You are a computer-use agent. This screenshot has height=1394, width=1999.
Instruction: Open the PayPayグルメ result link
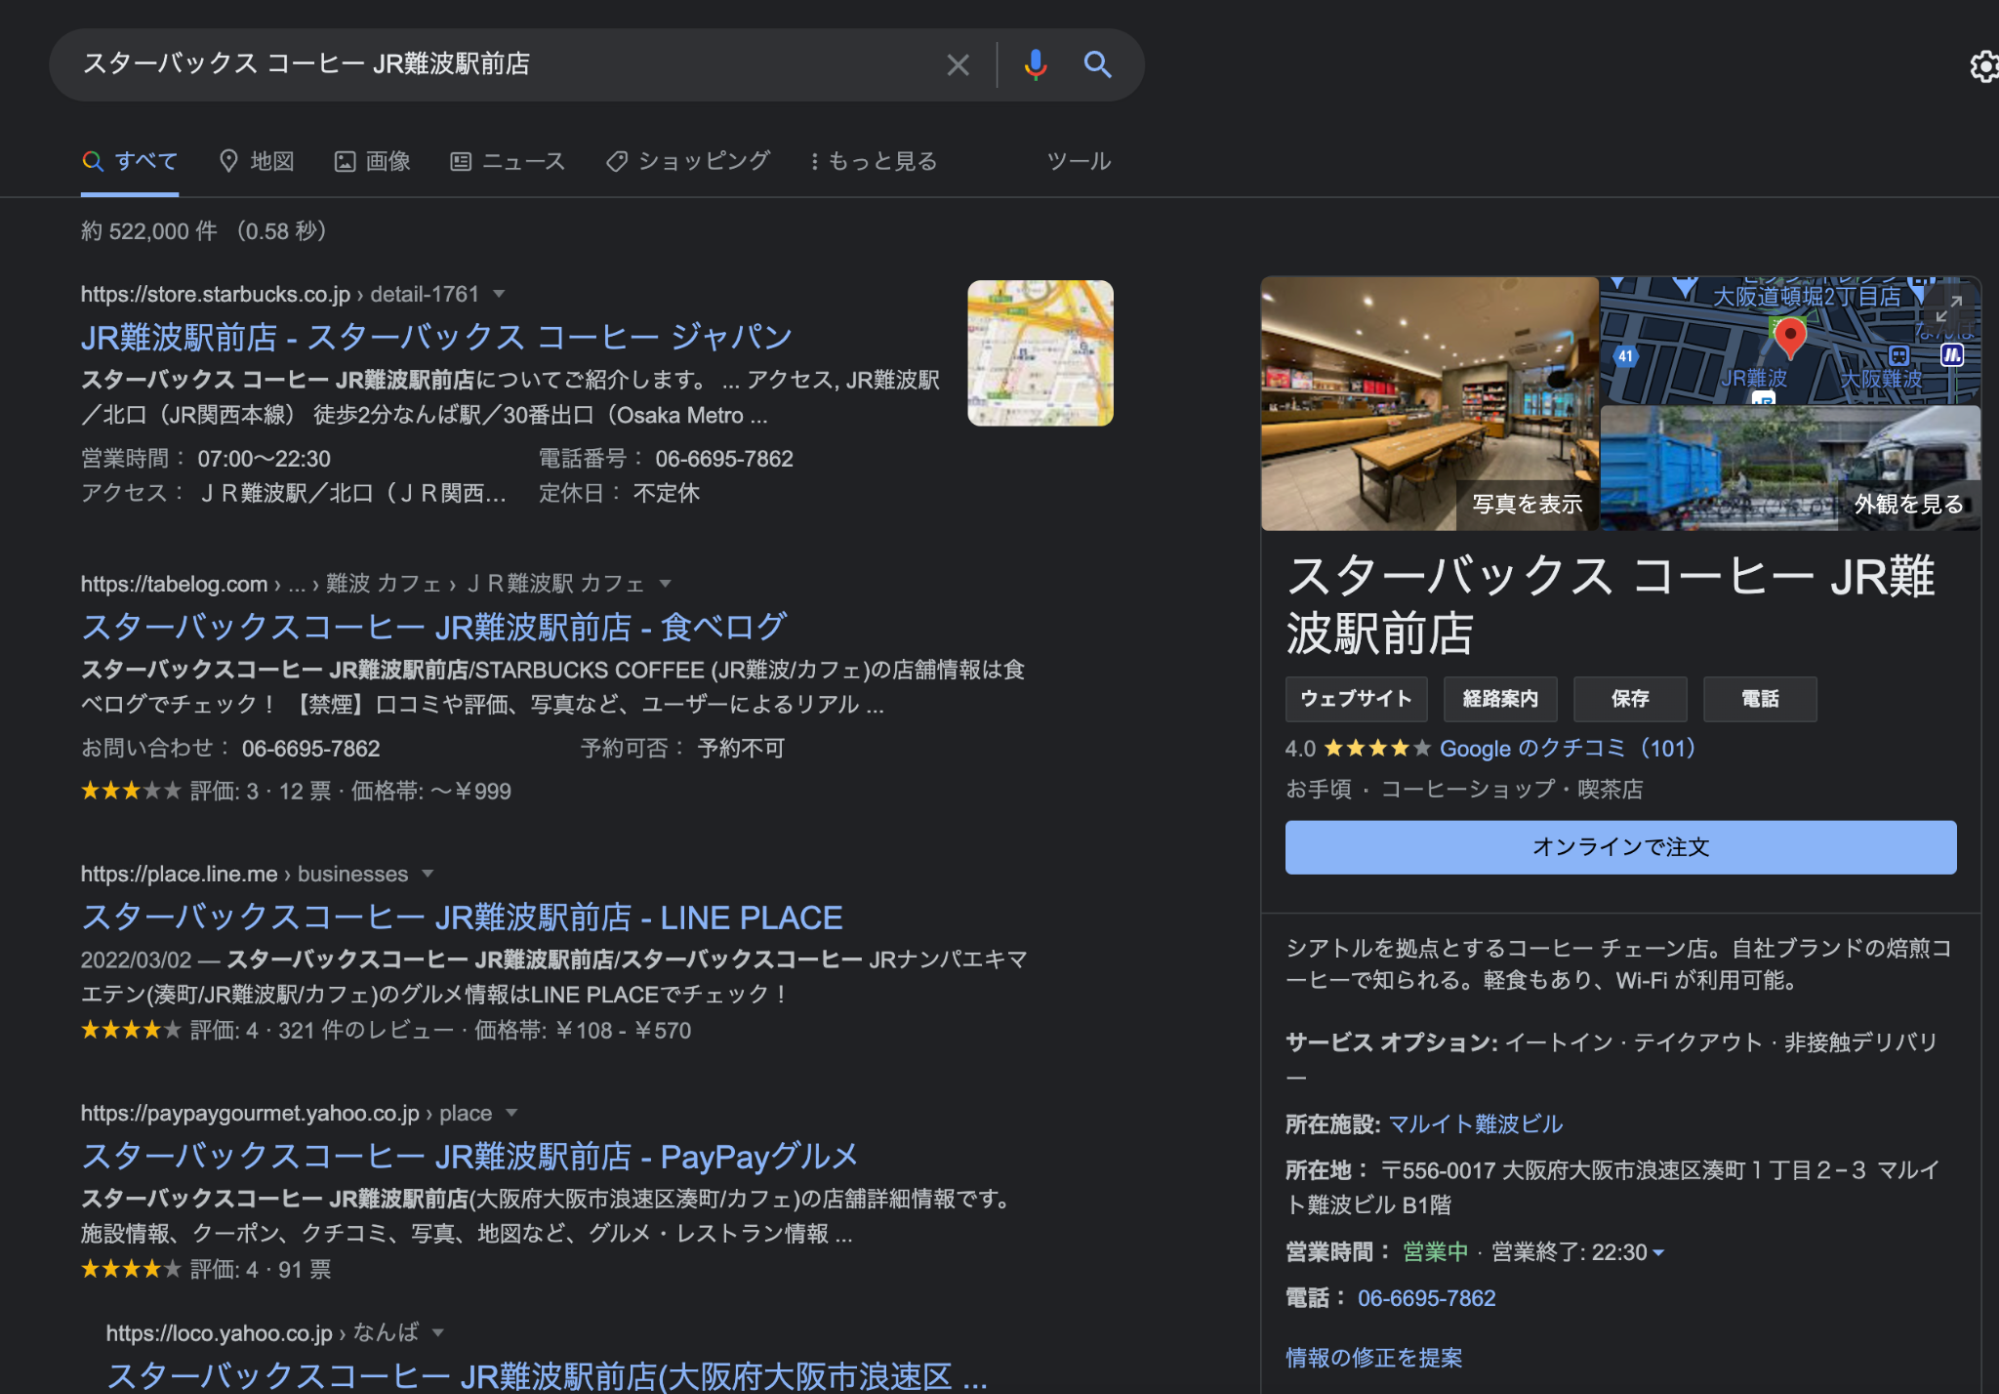point(470,1157)
